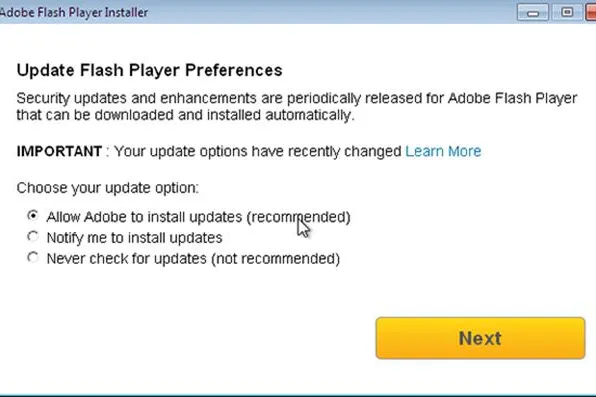Click the word "(recommended)" in the first option
This screenshot has height=397, width=596.
(298, 217)
